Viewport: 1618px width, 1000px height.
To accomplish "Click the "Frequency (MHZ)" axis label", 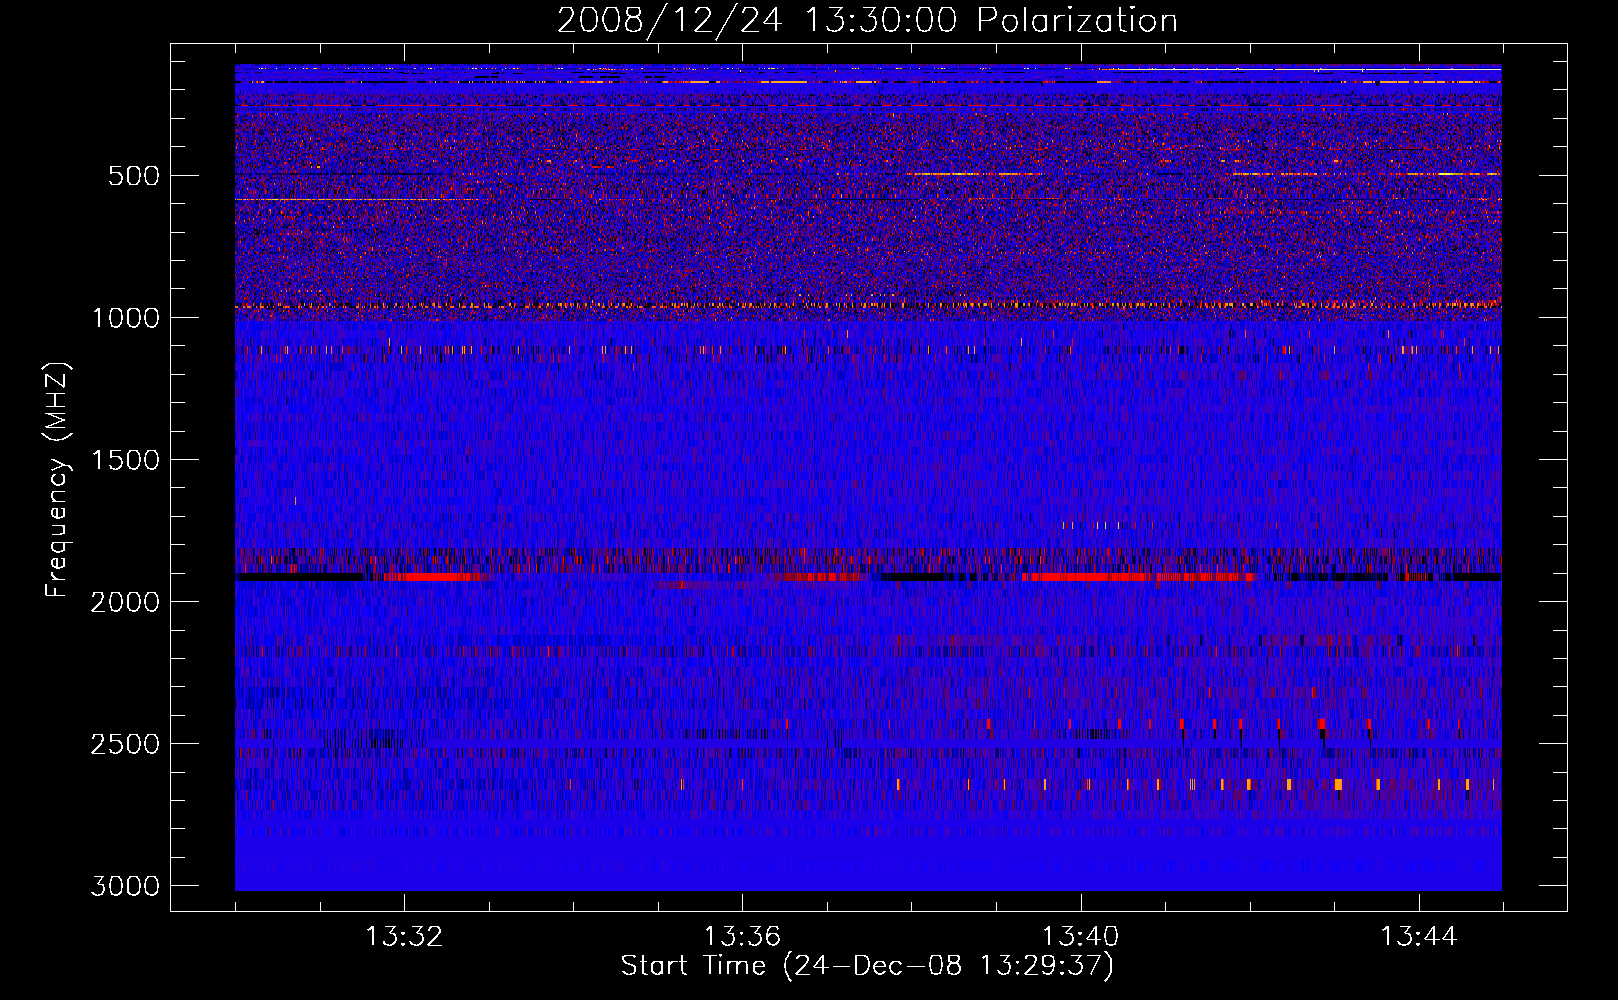I will click(57, 480).
